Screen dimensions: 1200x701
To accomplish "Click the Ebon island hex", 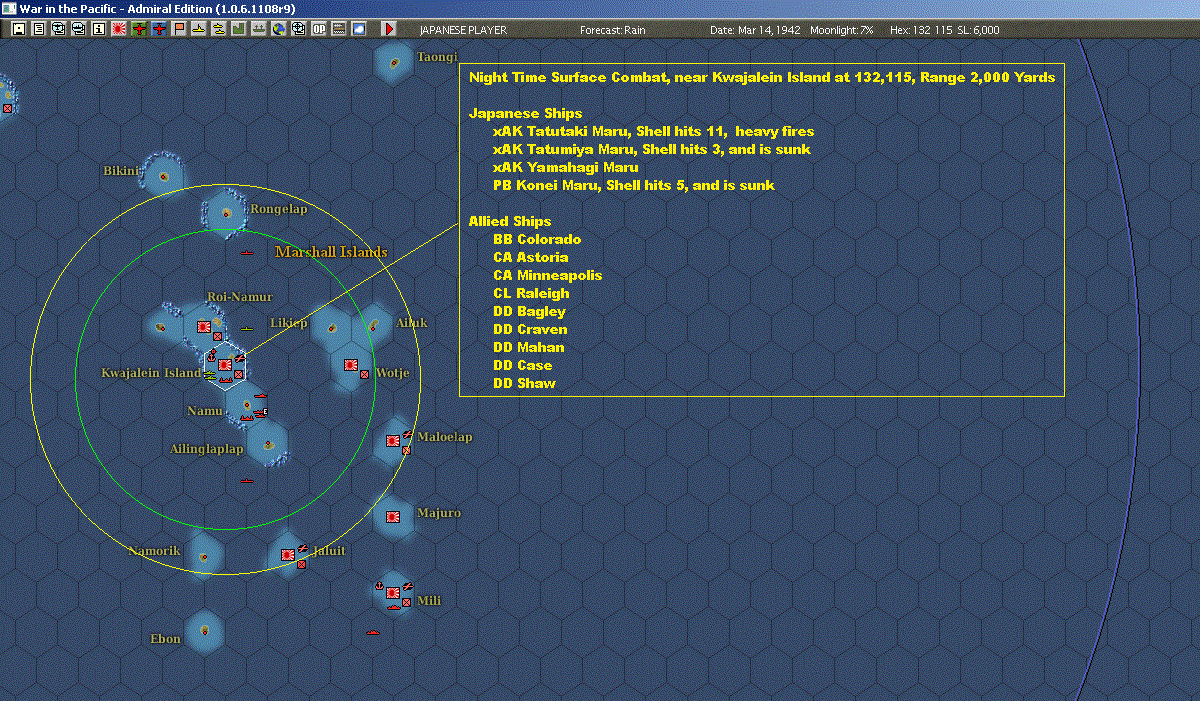I will pos(204,630).
